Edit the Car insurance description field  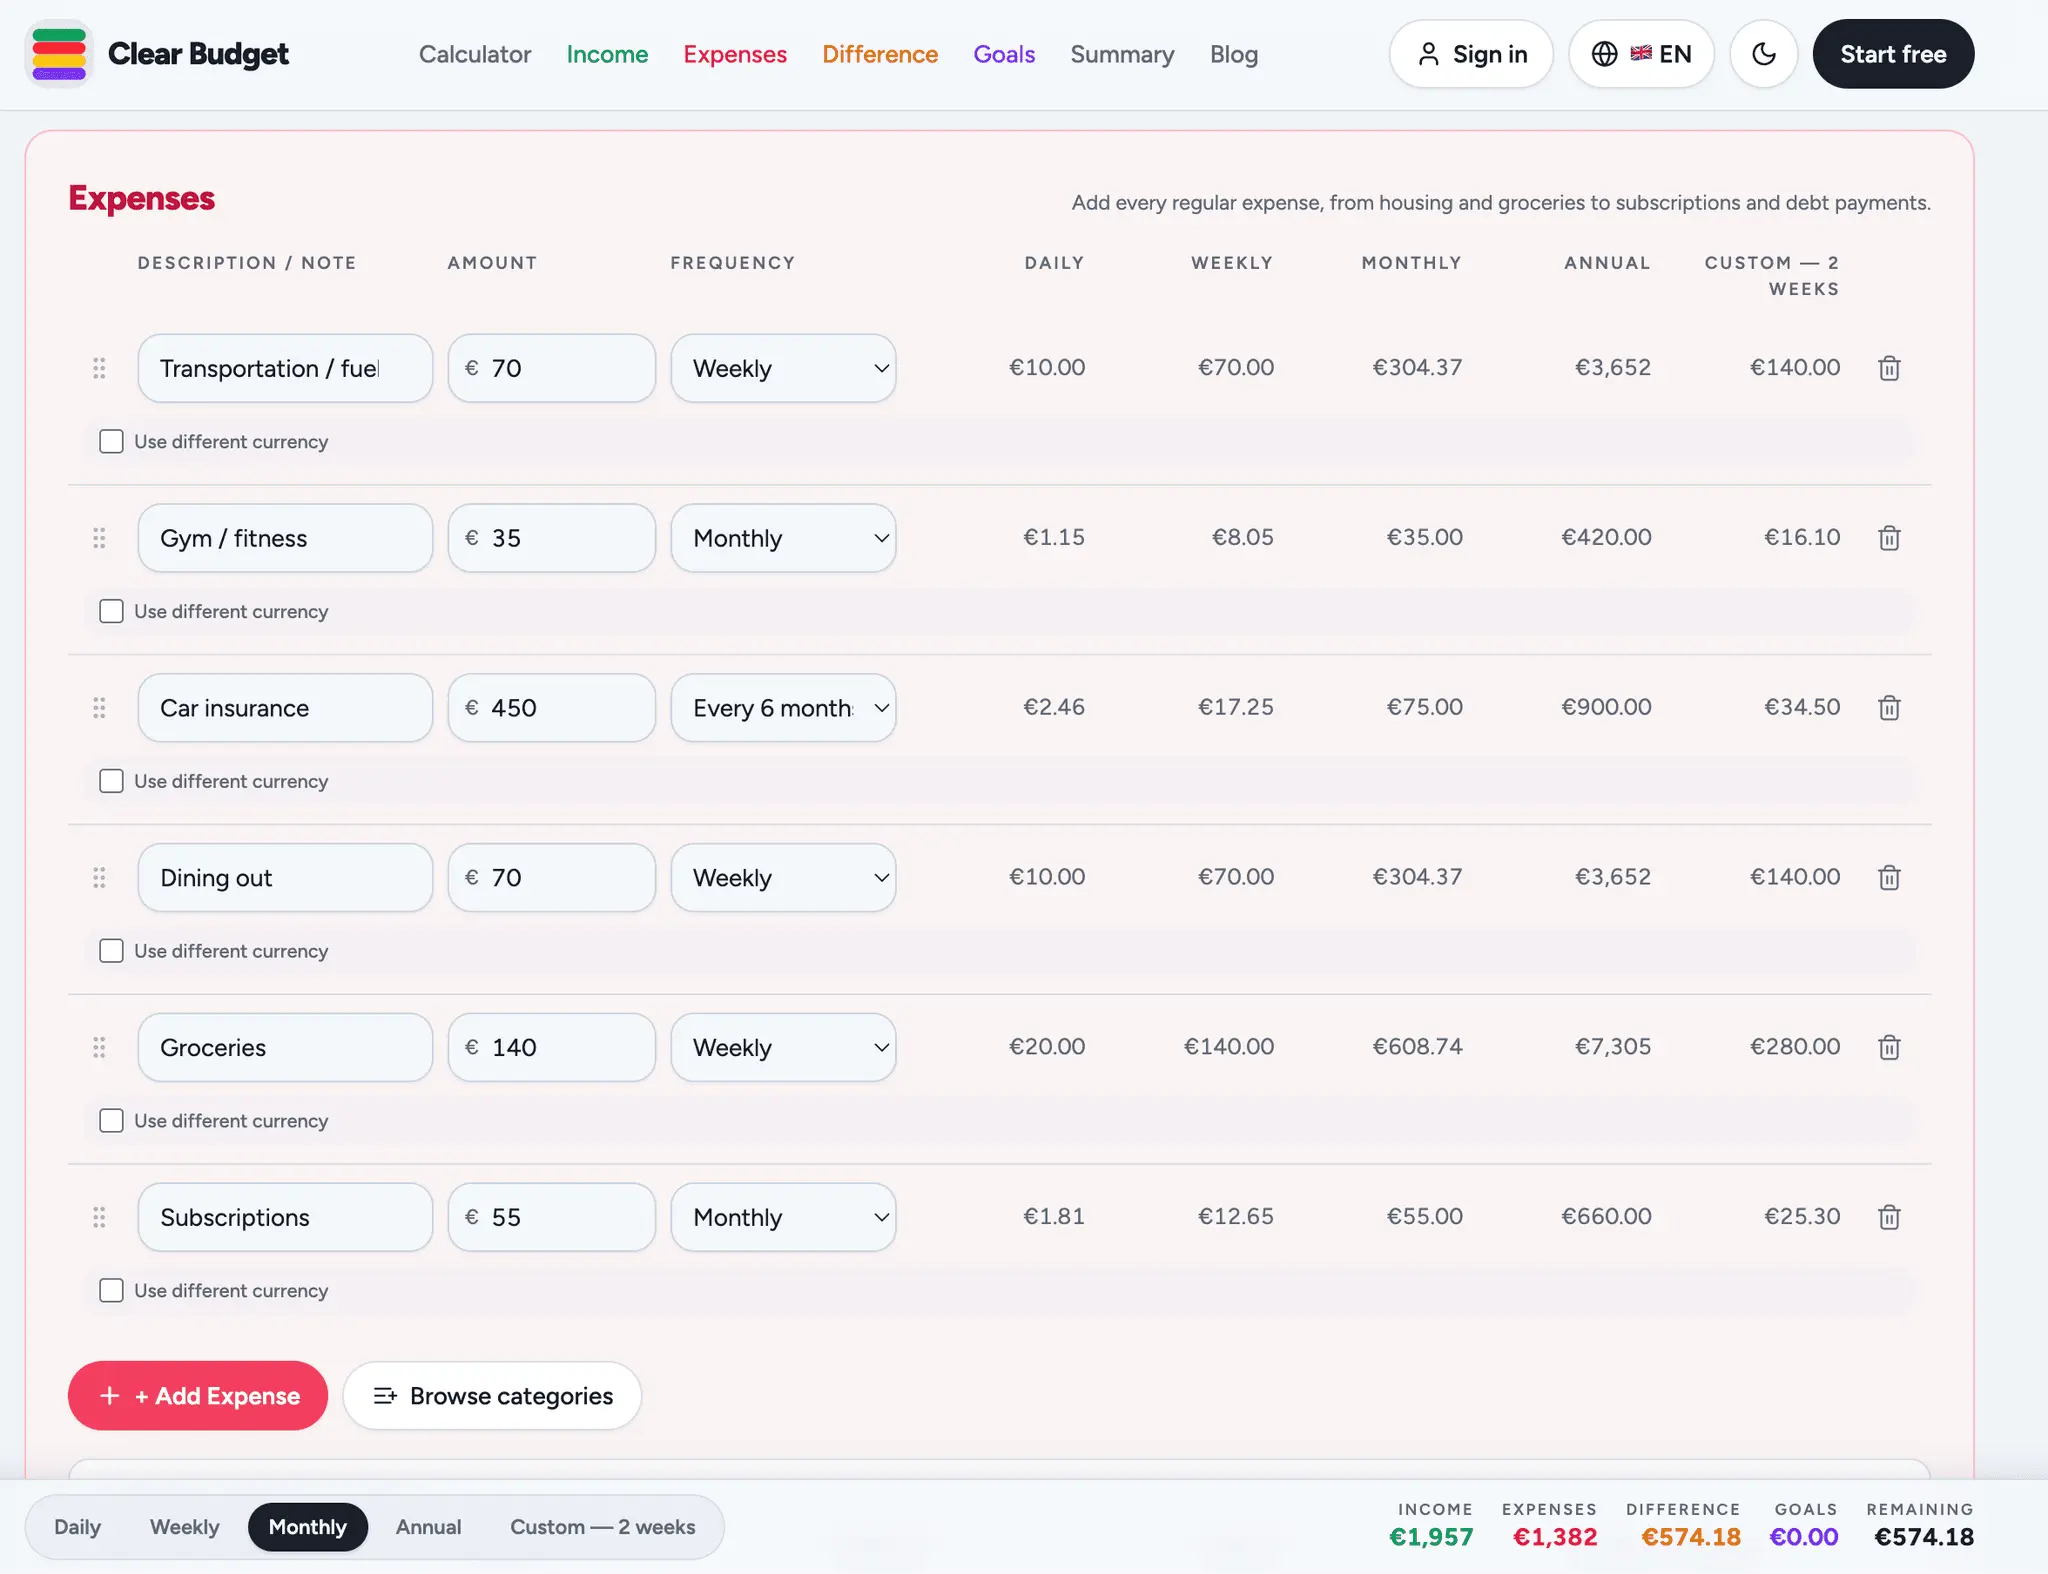tap(285, 708)
